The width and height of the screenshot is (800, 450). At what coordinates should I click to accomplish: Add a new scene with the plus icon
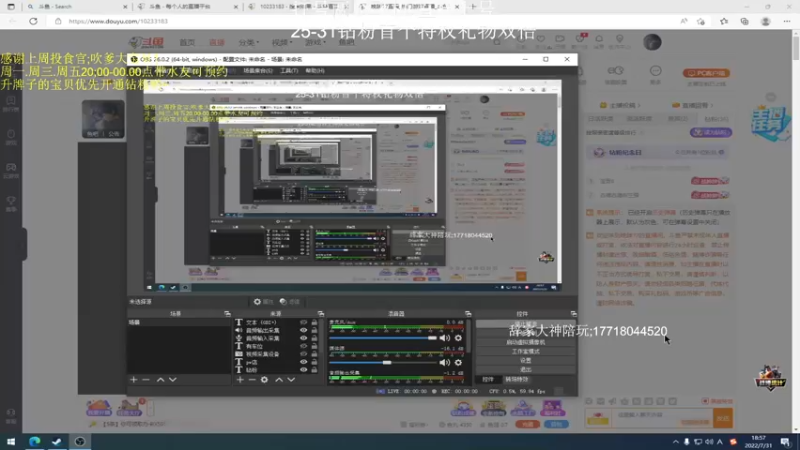tap(134, 380)
